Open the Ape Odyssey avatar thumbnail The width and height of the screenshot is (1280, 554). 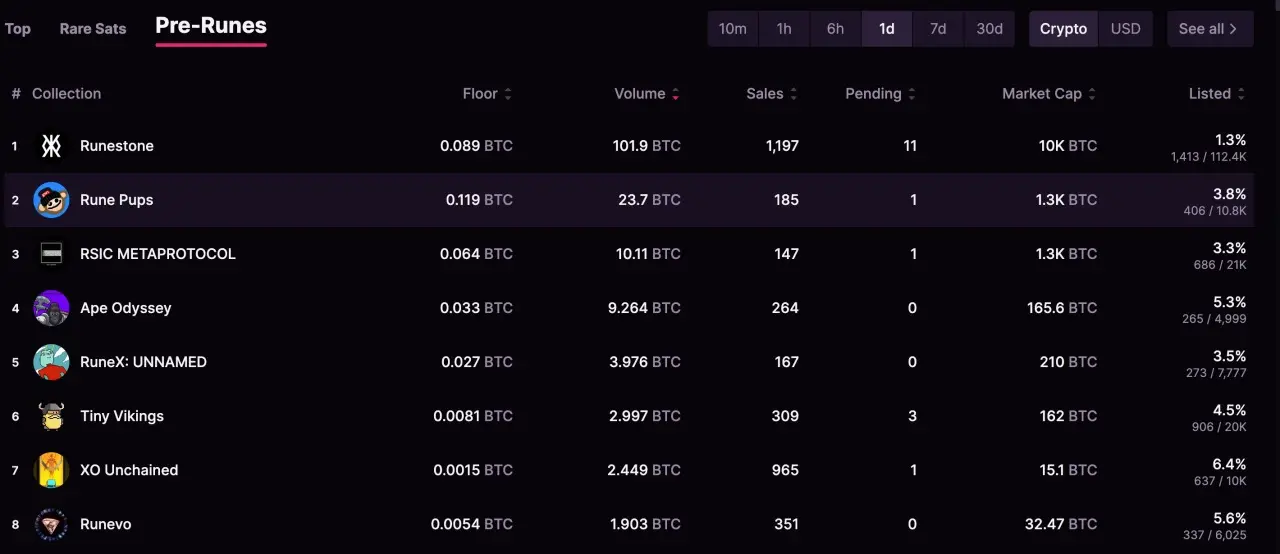pyautogui.click(x=51, y=308)
